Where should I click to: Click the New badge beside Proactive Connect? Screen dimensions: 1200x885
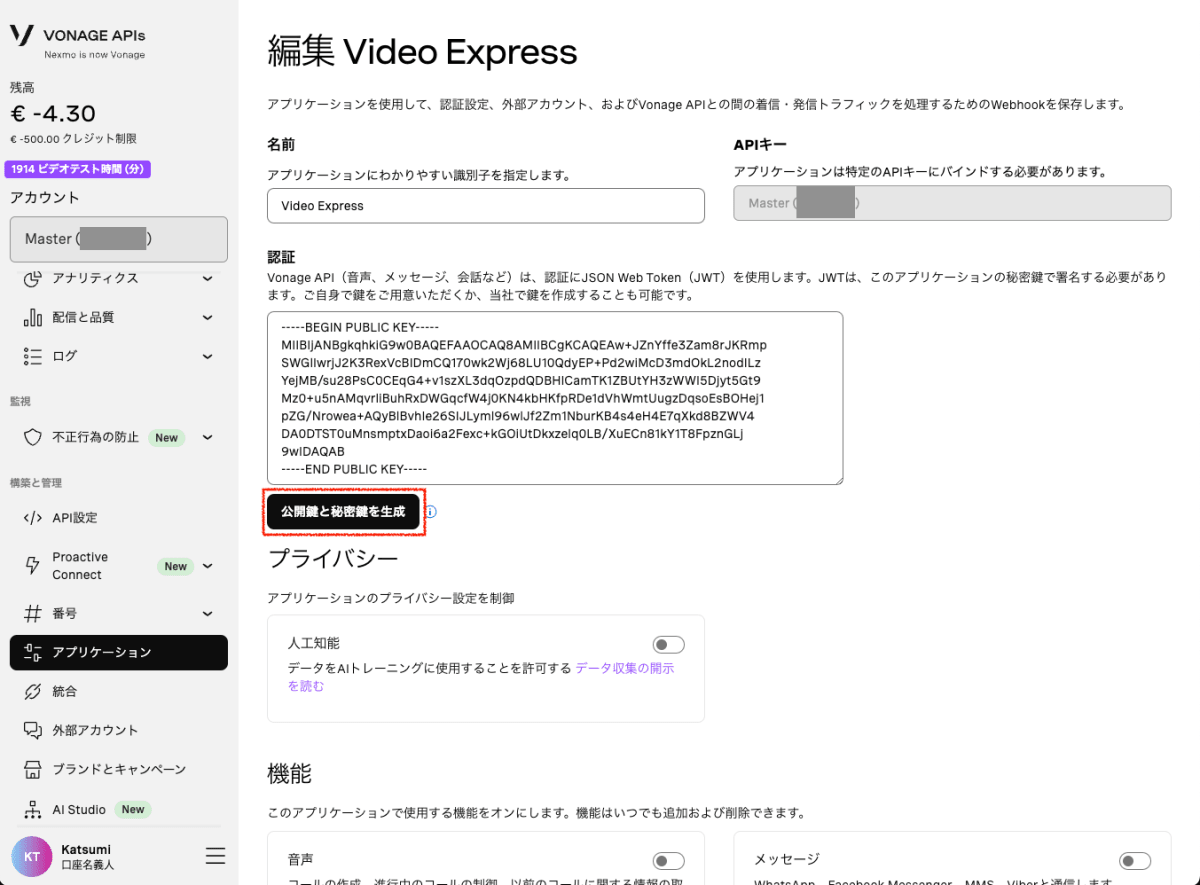pos(176,566)
